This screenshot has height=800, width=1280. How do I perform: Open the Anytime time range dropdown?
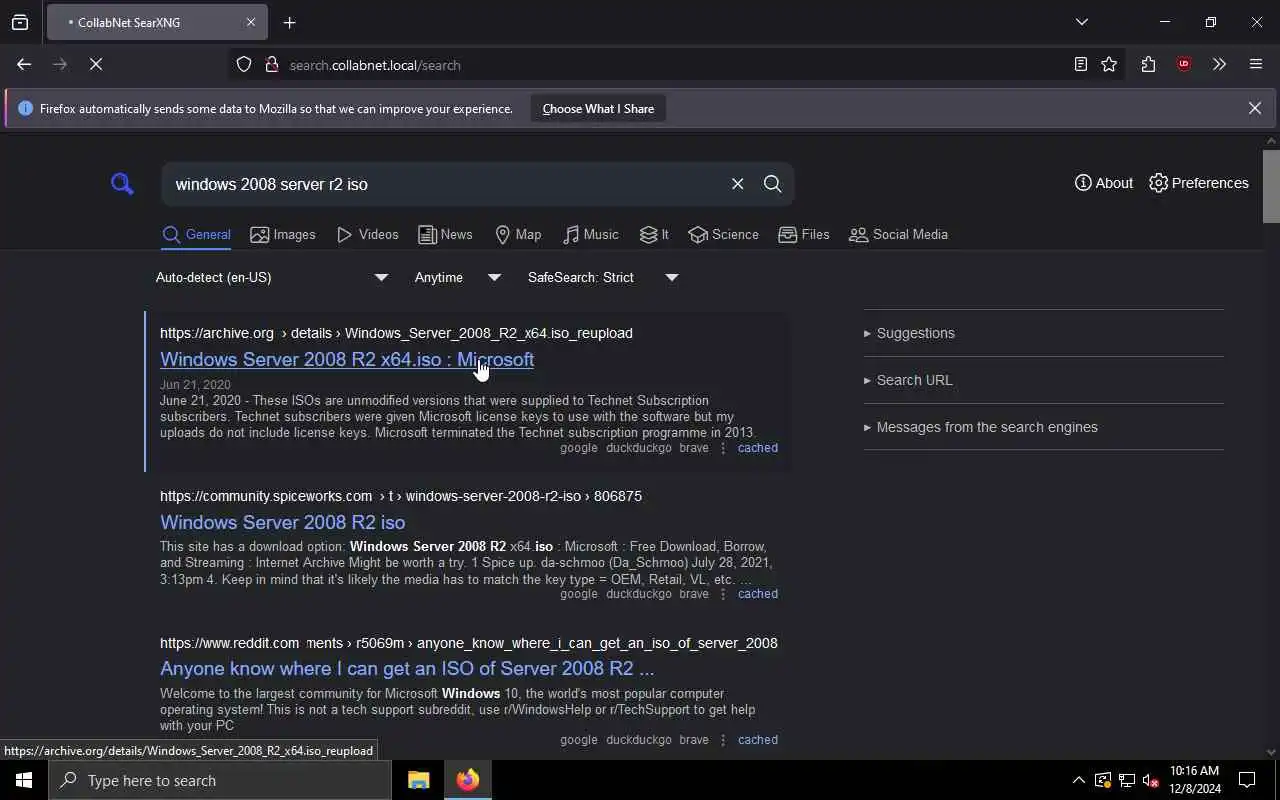tap(458, 278)
